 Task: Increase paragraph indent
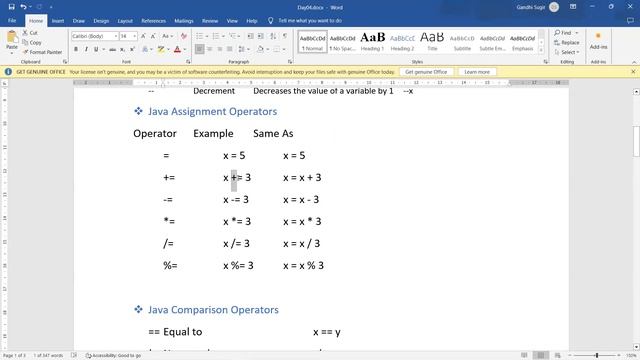[260, 36]
